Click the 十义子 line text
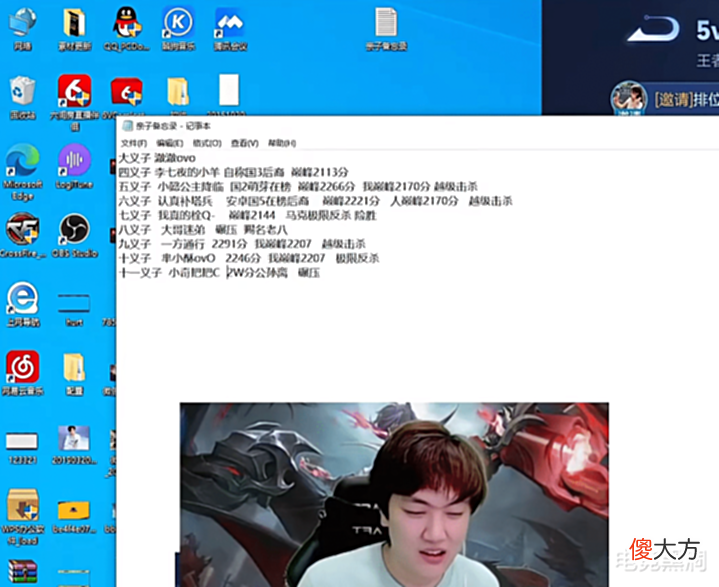The width and height of the screenshot is (719, 587). click(x=249, y=258)
